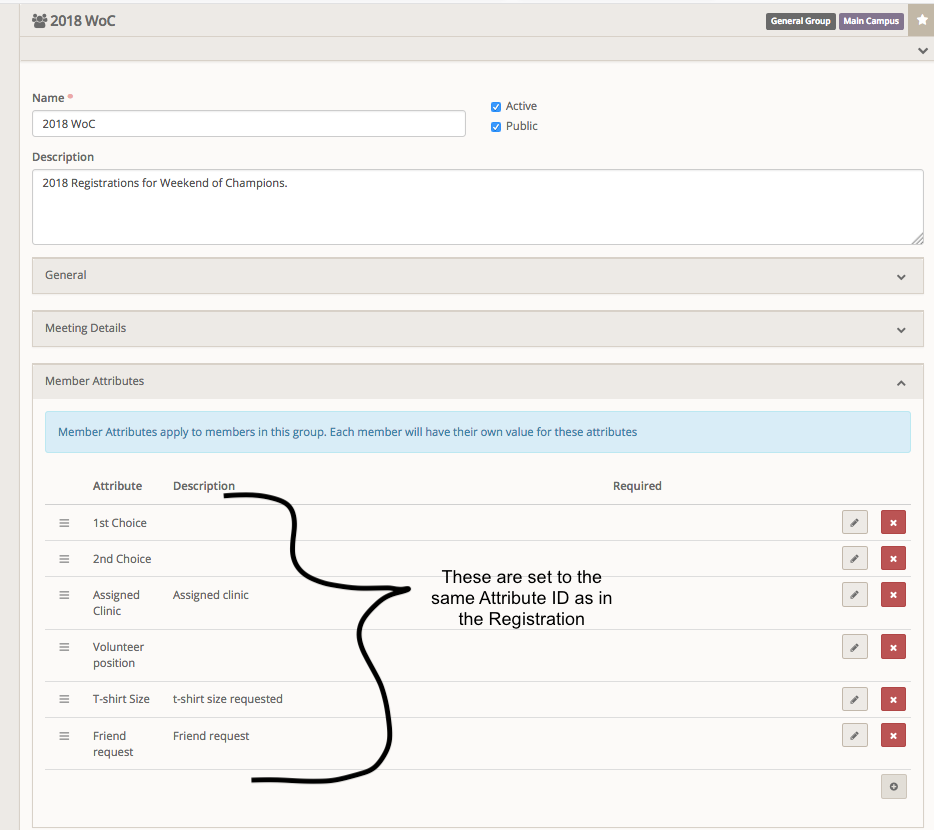Viewport: 934px width, 830px height.
Task: Select the General Group label
Action: [800, 20]
